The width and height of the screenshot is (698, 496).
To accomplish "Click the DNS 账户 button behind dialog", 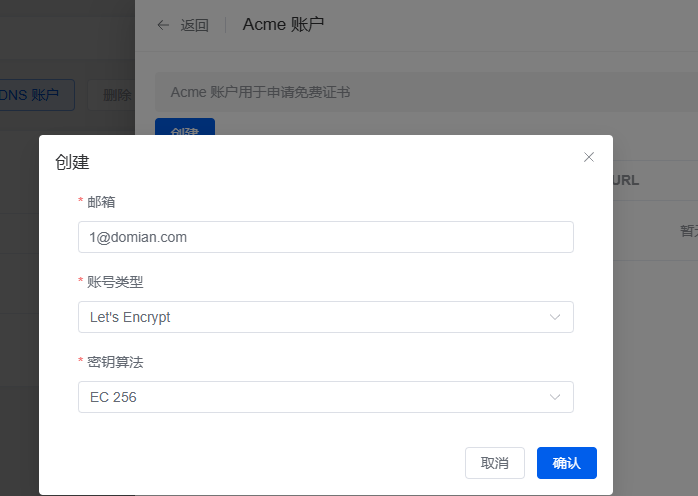I will click(37, 95).
